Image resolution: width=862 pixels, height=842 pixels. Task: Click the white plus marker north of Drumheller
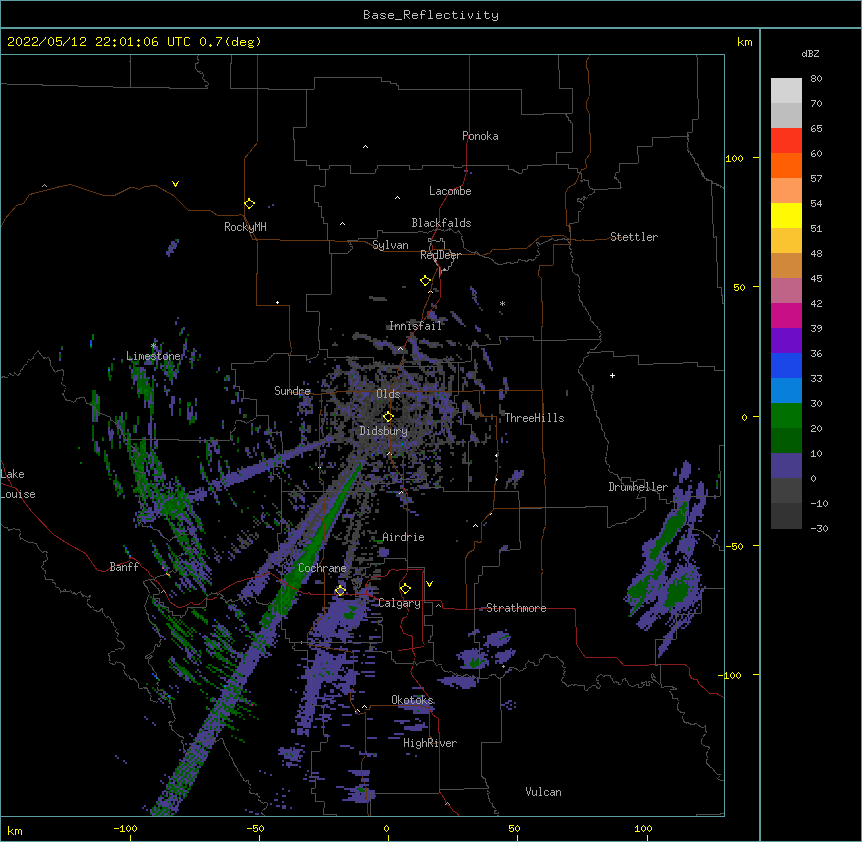[x=612, y=375]
